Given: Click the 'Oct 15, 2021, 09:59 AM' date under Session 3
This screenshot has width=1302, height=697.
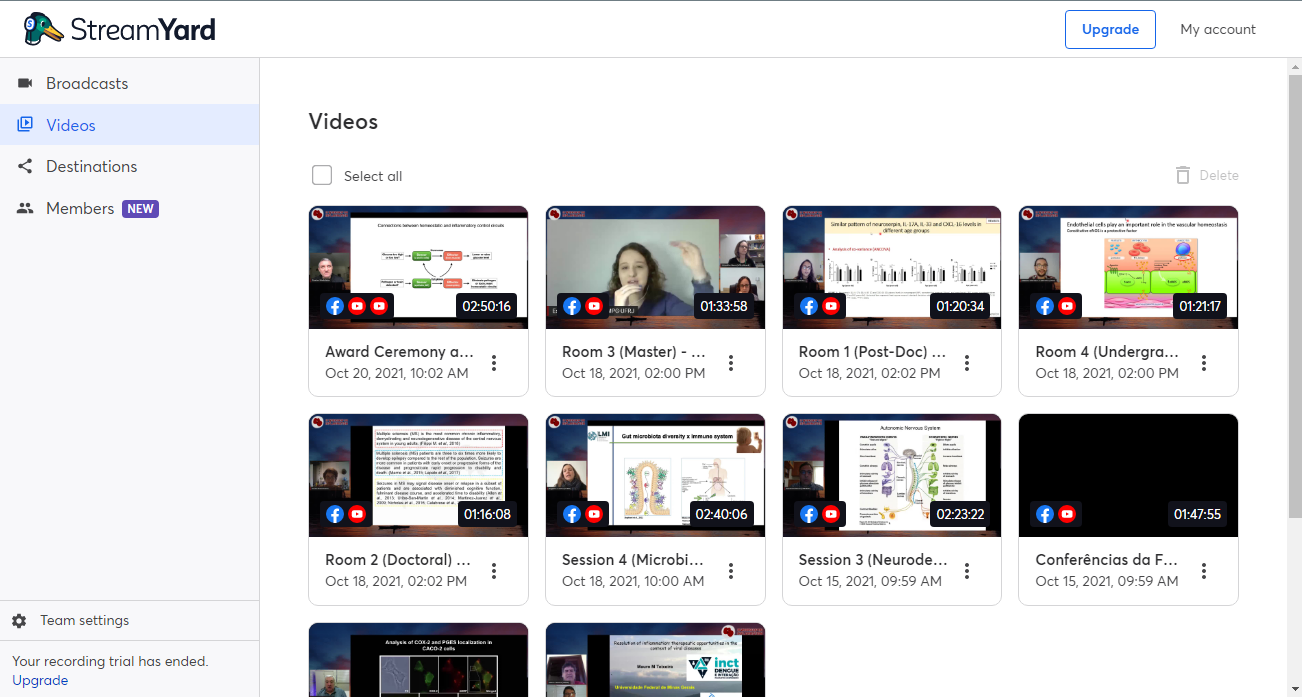Looking at the screenshot, I should [870, 581].
